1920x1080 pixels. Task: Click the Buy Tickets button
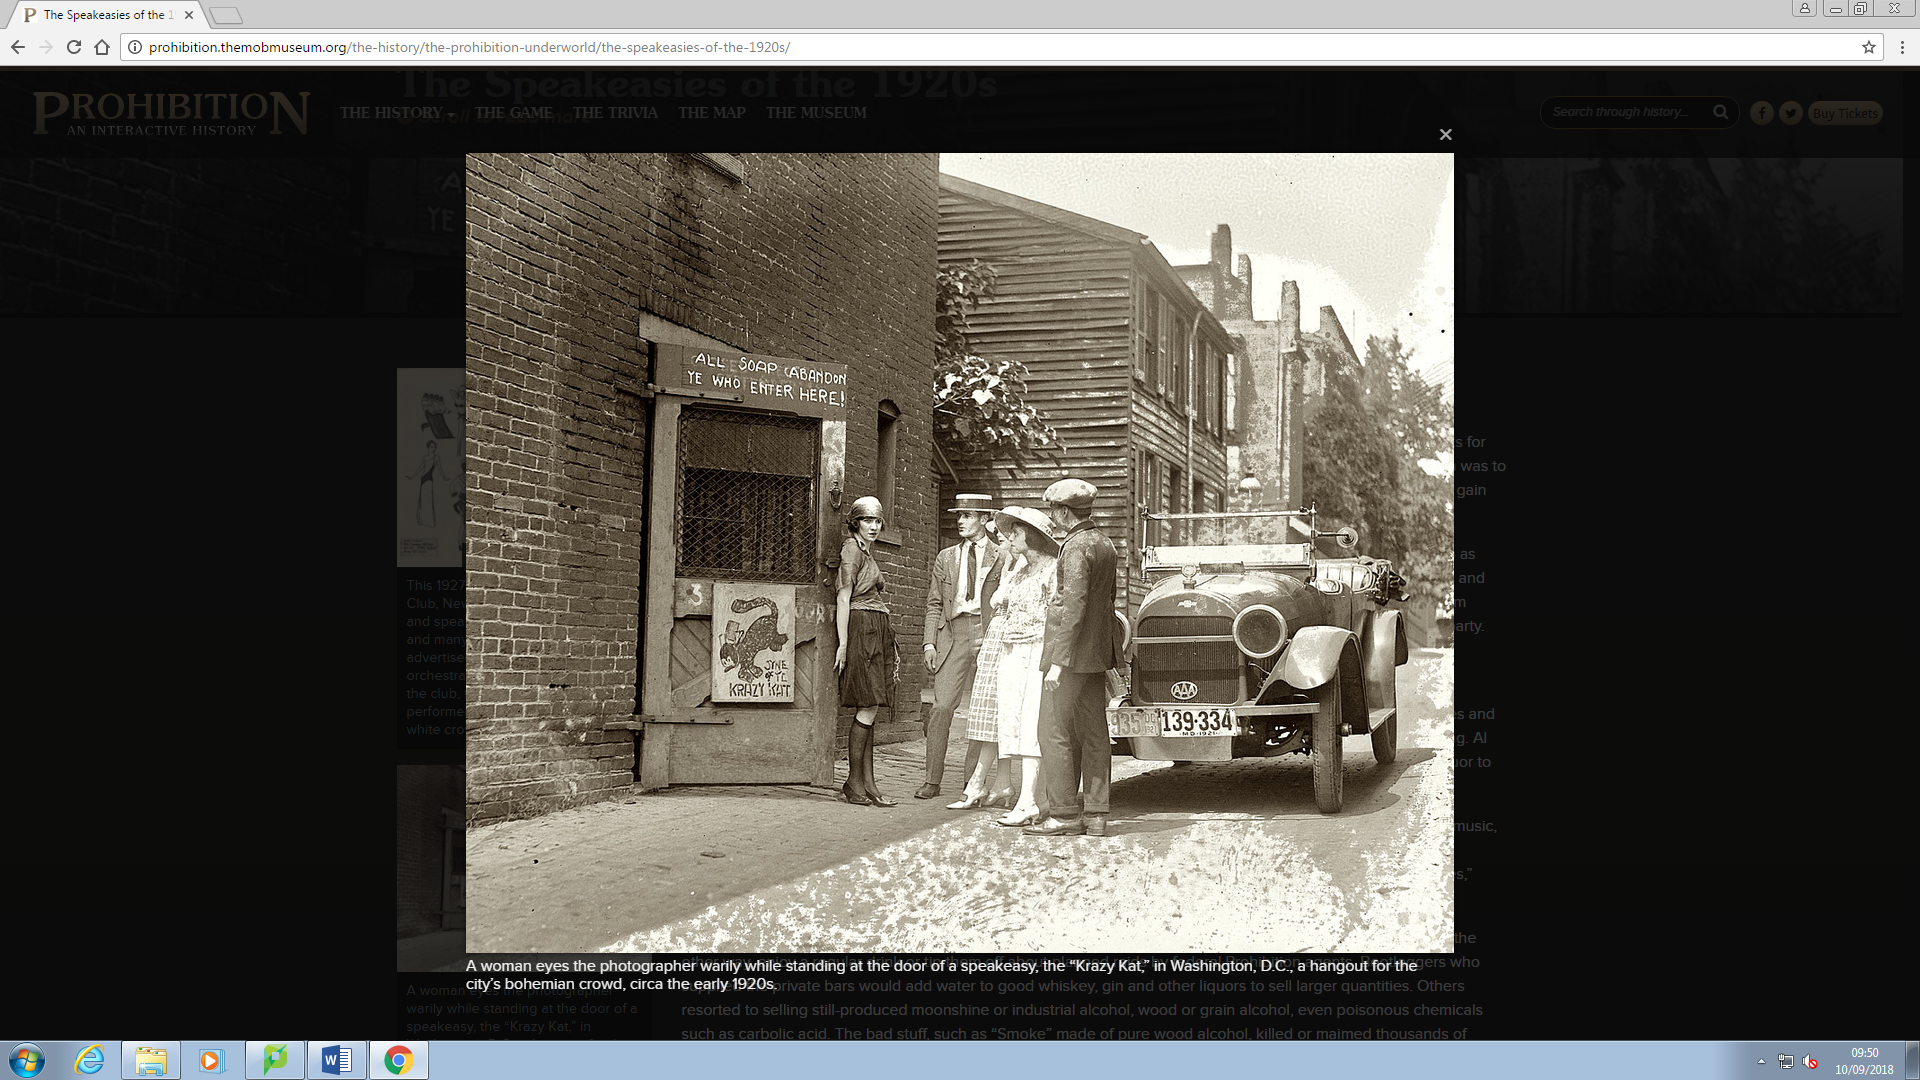(1844, 113)
